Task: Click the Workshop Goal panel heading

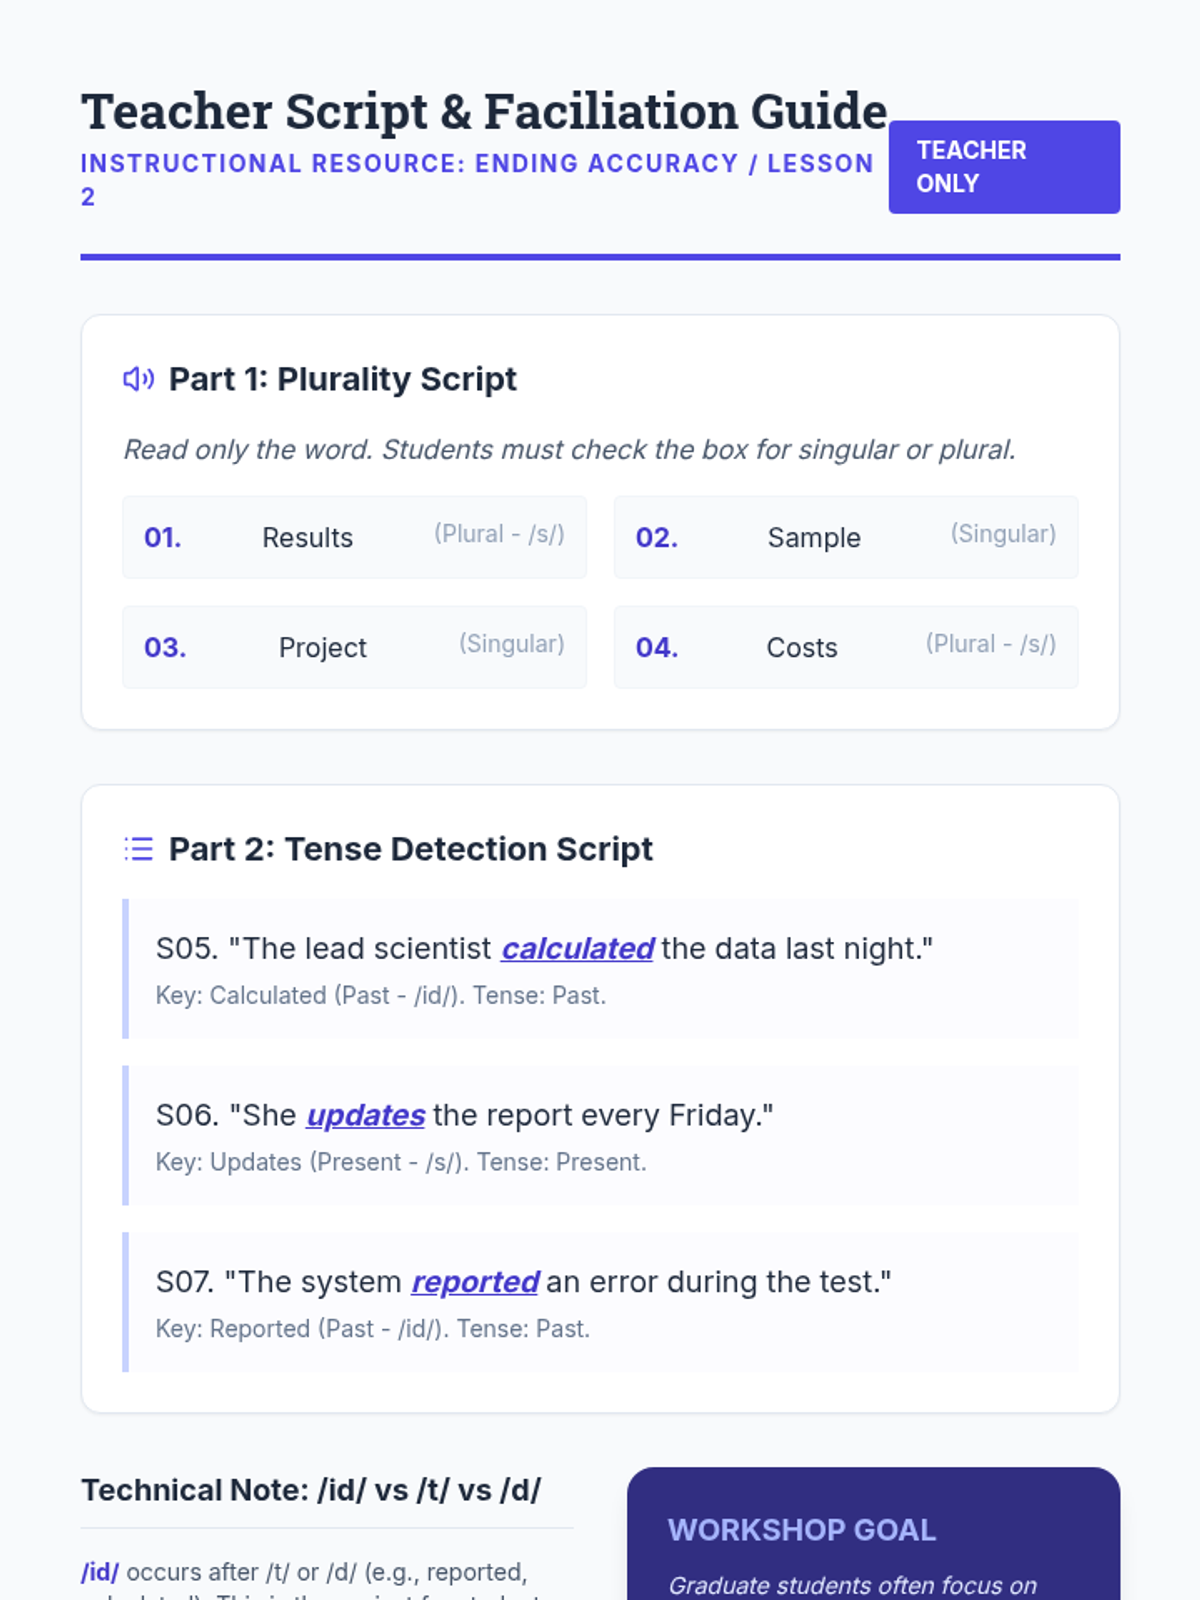Action: 801,1530
